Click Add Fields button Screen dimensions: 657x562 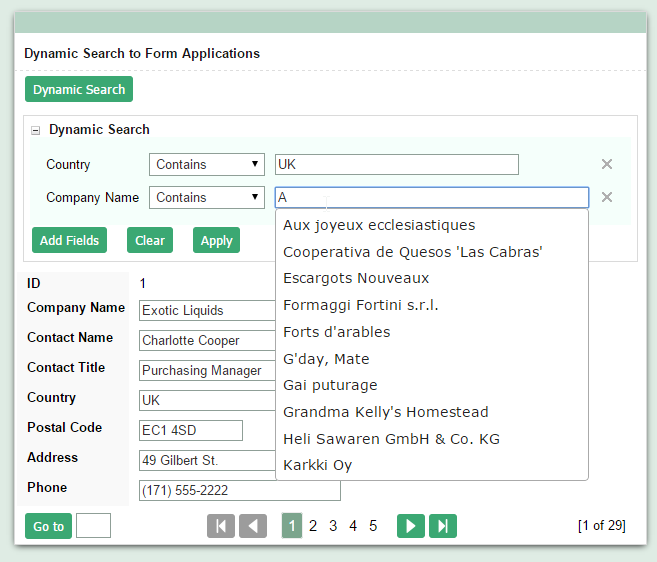click(x=70, y=240)
